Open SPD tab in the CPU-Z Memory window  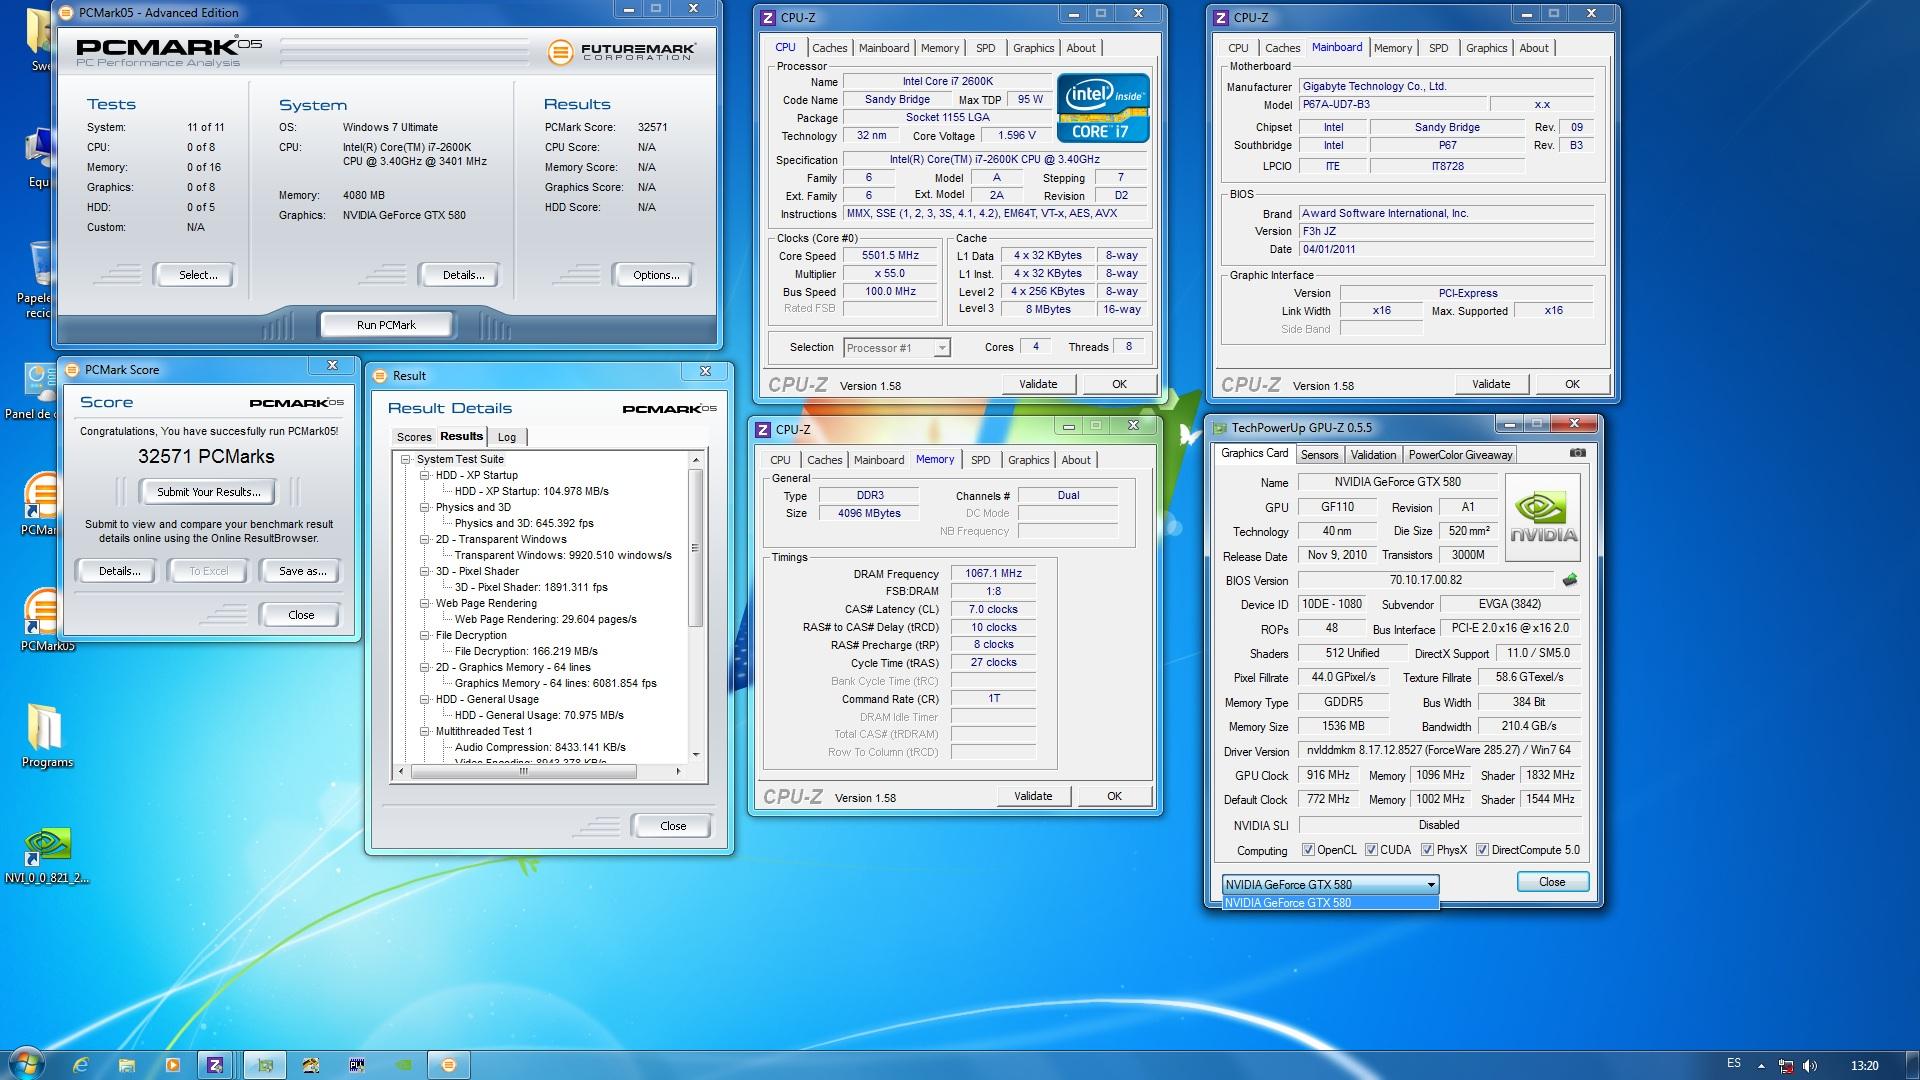[x=980, y=460]
